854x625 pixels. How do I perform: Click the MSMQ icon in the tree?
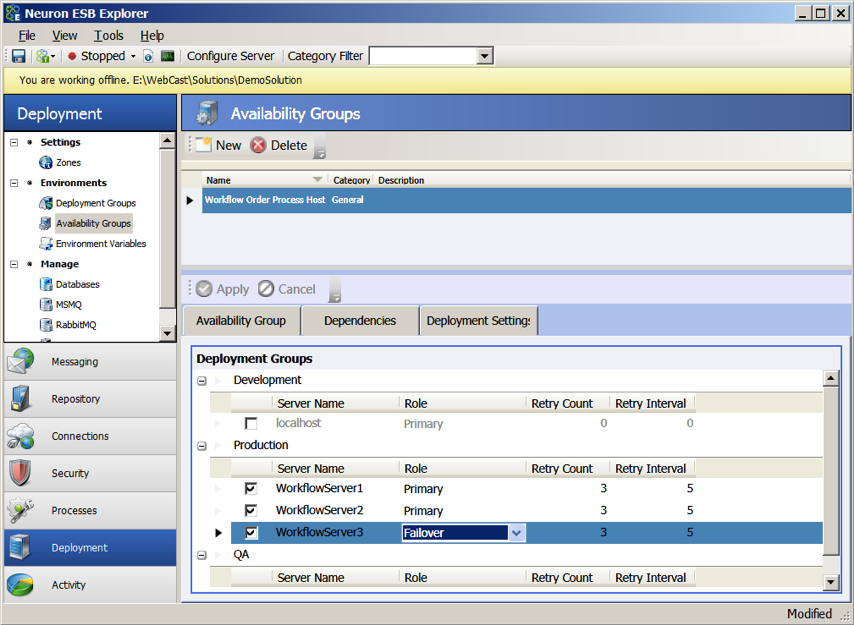(x=46, y=304)
